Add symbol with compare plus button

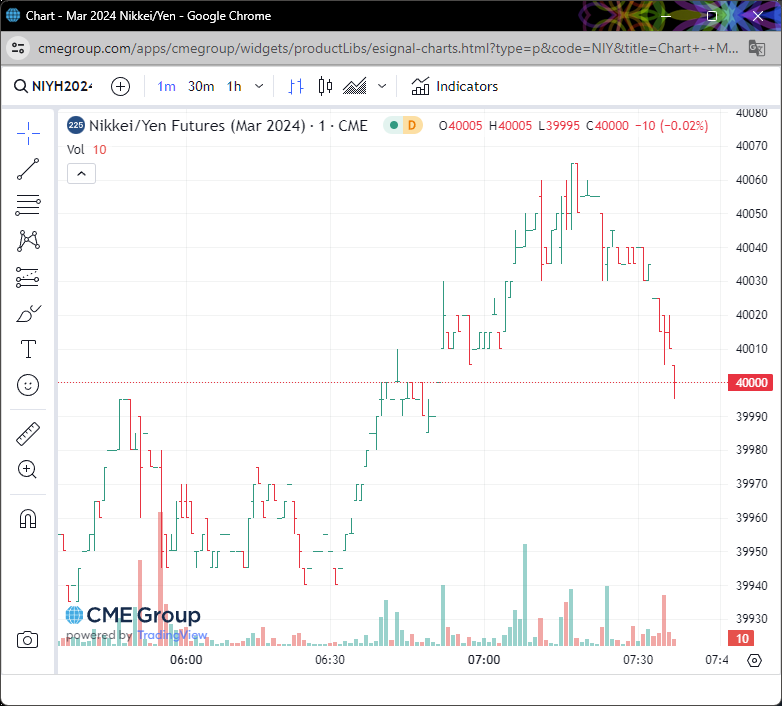tap(120, 86)
